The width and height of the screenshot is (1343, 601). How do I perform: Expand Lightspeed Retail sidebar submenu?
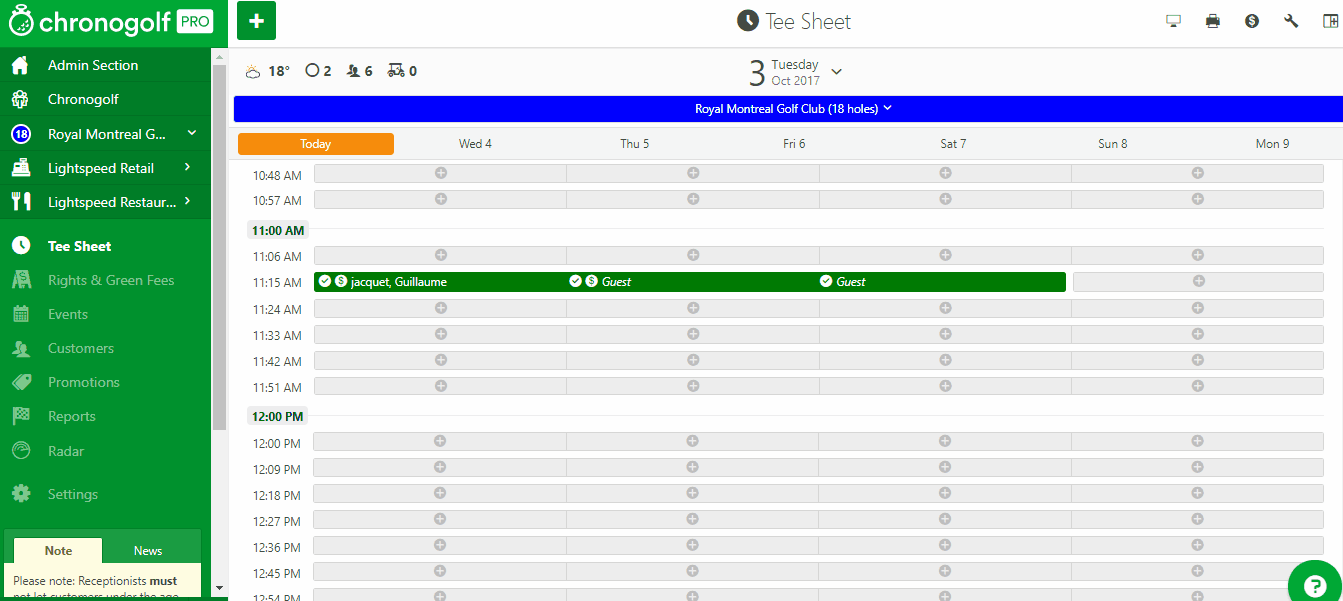click(187, 168)
